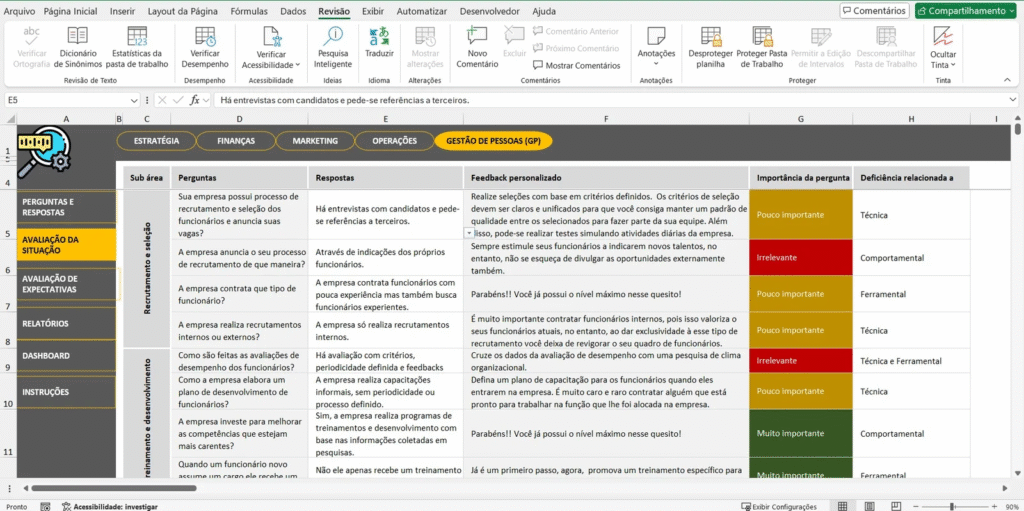The image size is (1024, 511).
Task: Click the FINANÇAS navigation button
Action: click(236, 141)
